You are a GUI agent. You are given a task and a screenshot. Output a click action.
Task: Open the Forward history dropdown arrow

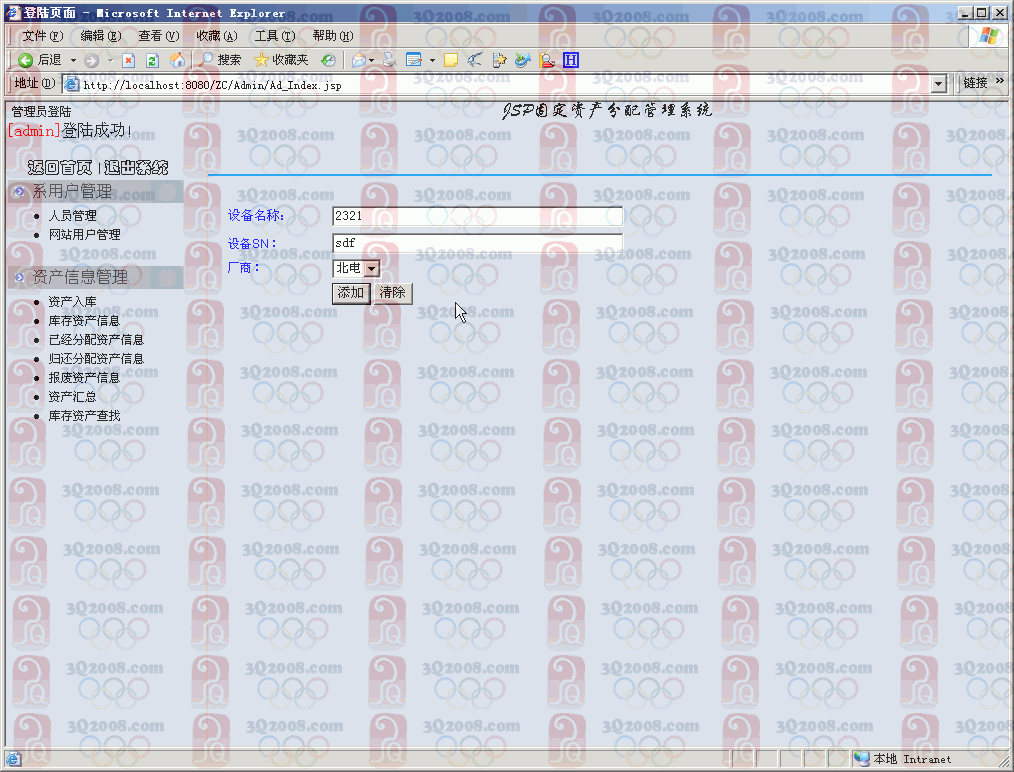[110, 61]
